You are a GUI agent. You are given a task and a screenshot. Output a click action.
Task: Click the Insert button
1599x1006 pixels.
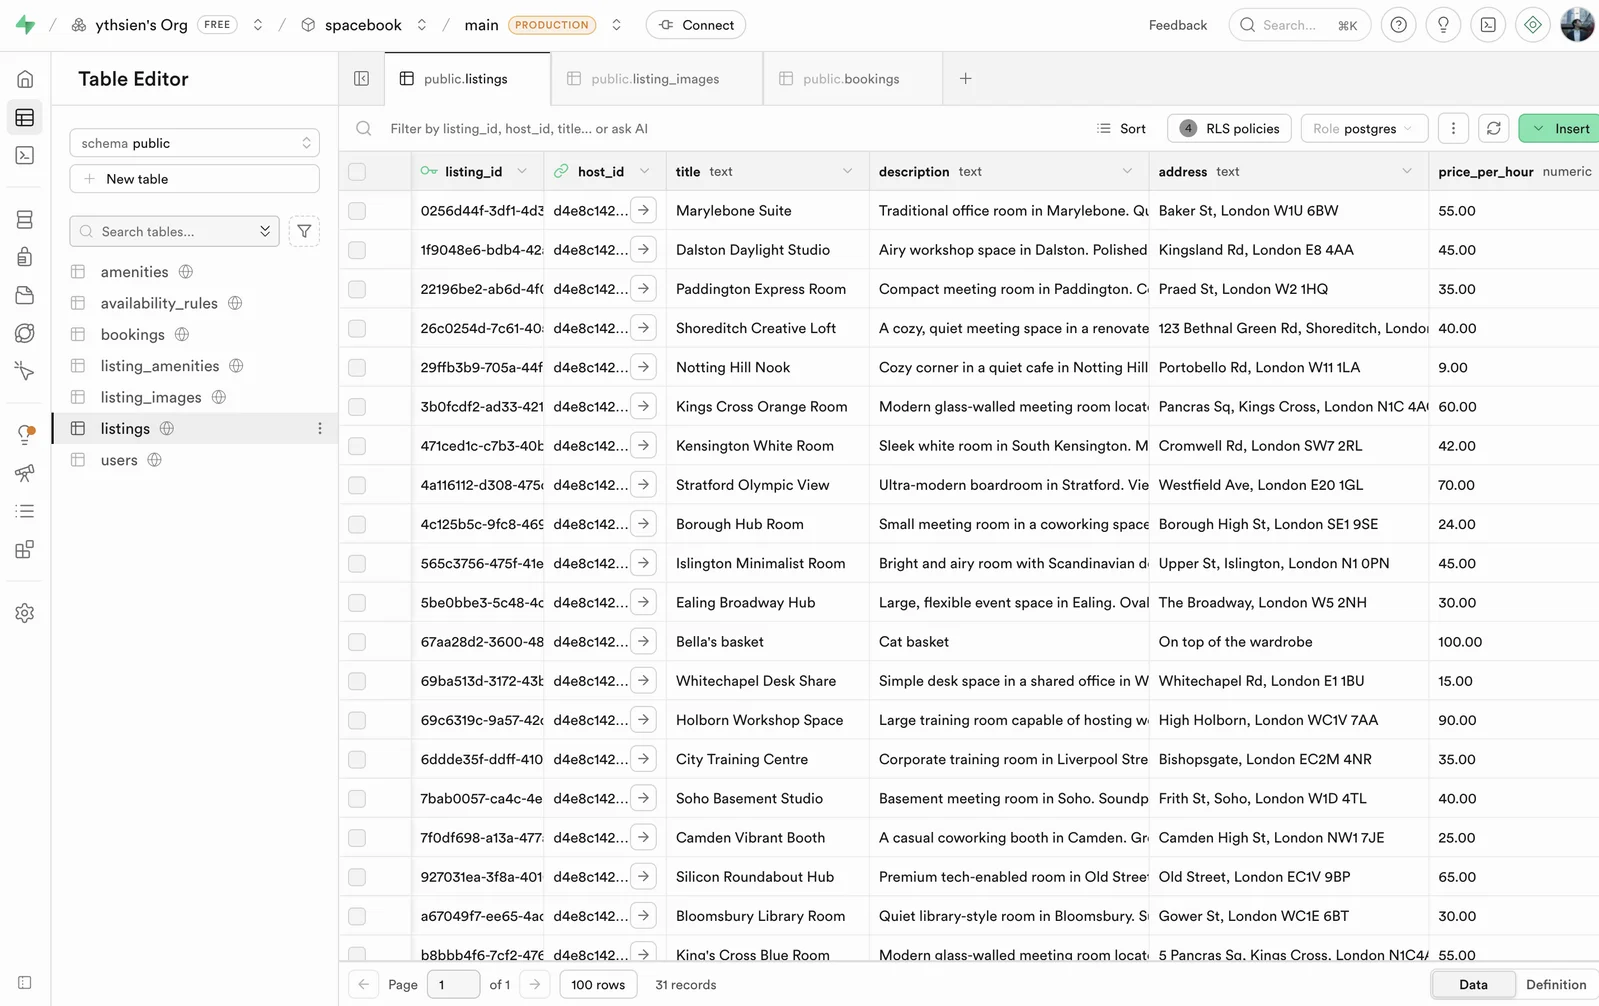pos(1560,128)
